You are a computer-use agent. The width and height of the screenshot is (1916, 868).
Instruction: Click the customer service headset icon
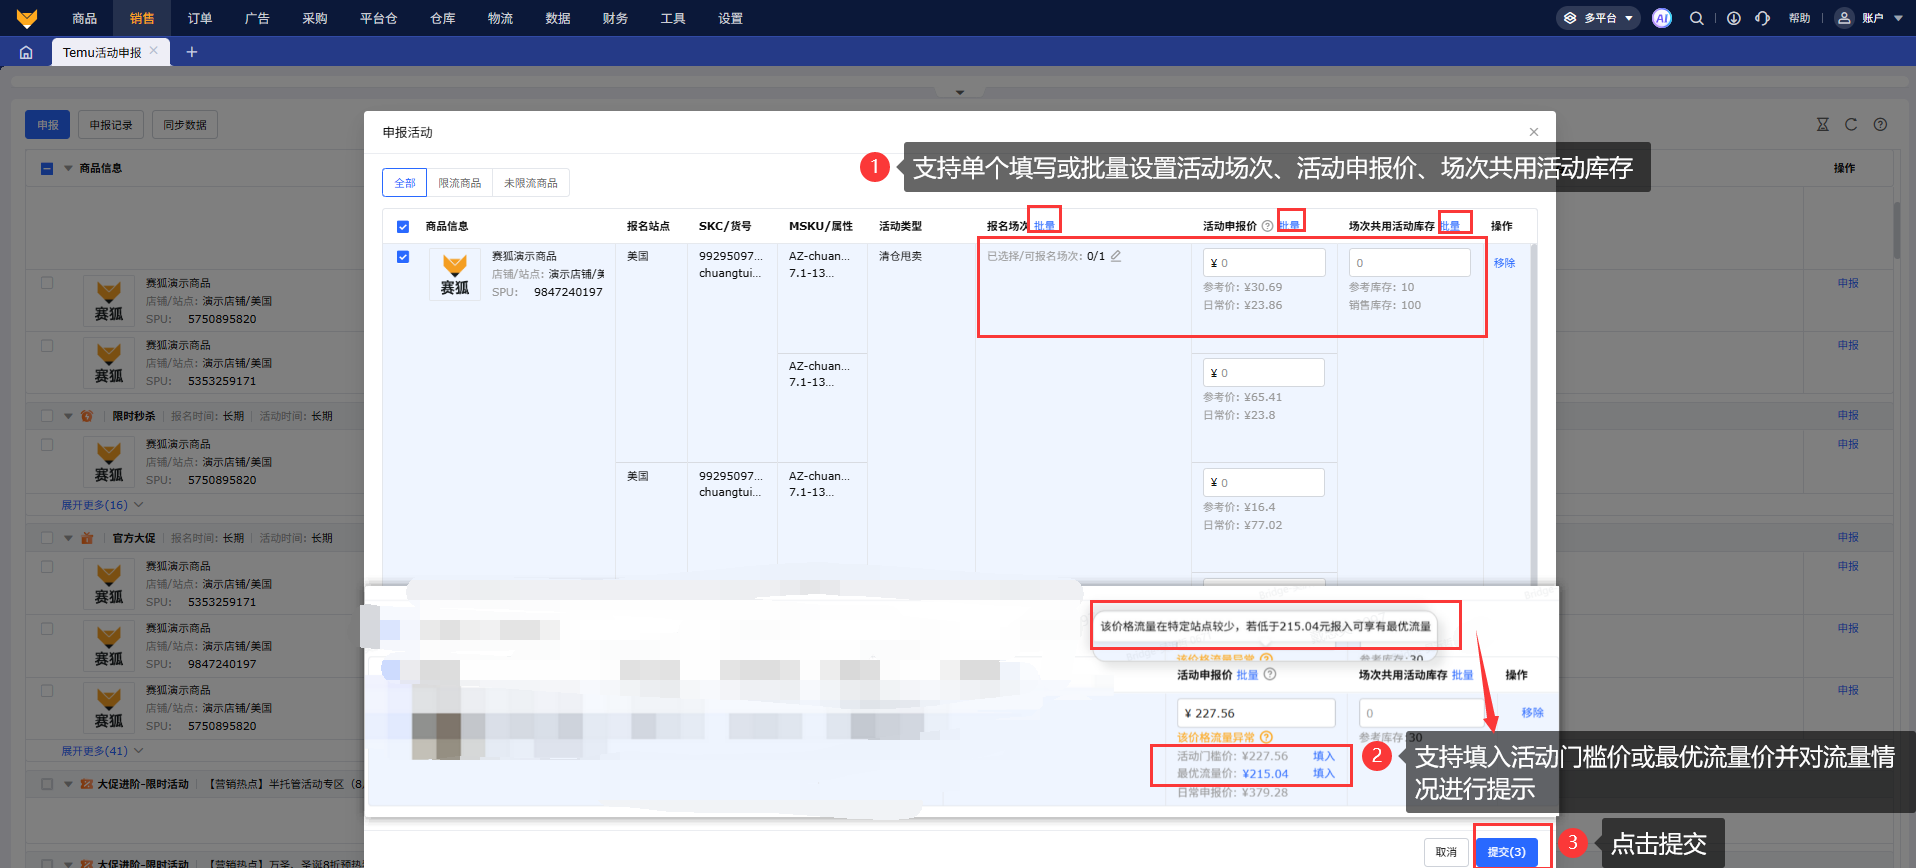tap(1762, 18)
